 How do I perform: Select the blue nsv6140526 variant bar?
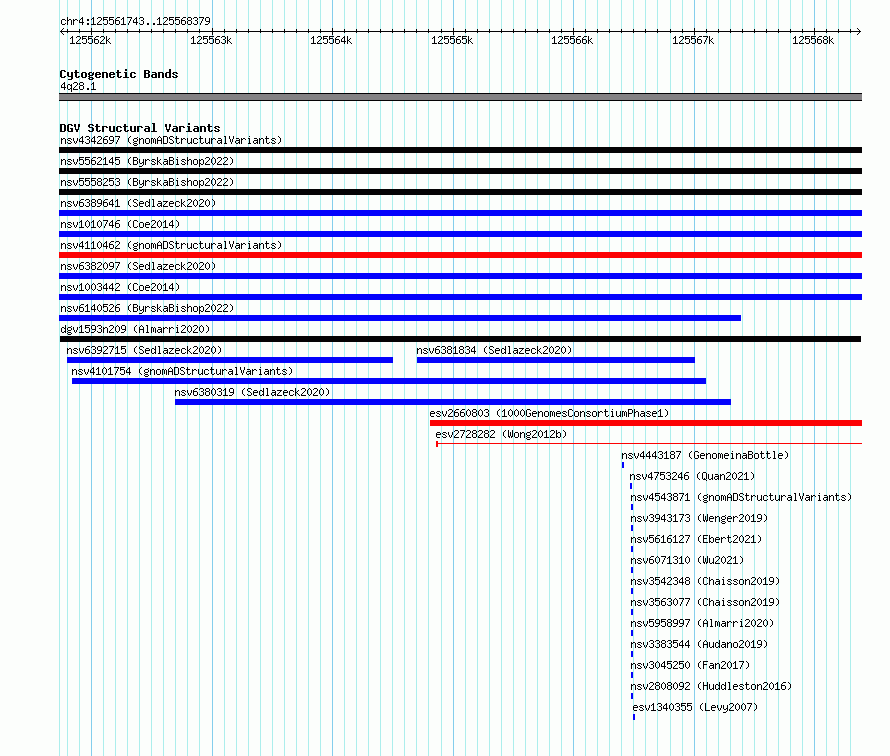pos(400,318)
